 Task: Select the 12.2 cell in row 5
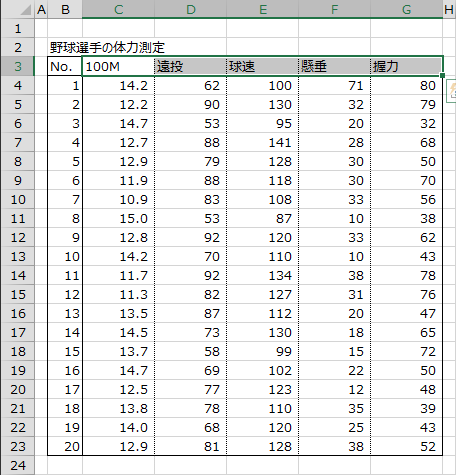tap(118, 104)
